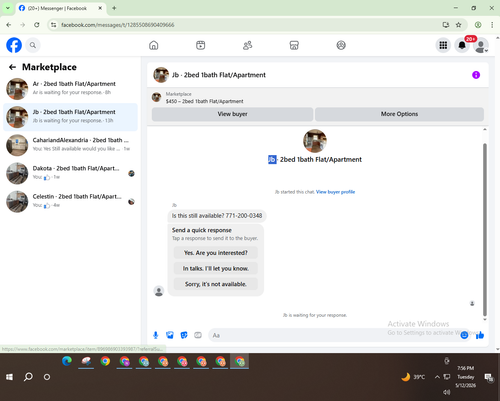Open the notifications bell icon
500x401 pixels.
click(462, 45)
